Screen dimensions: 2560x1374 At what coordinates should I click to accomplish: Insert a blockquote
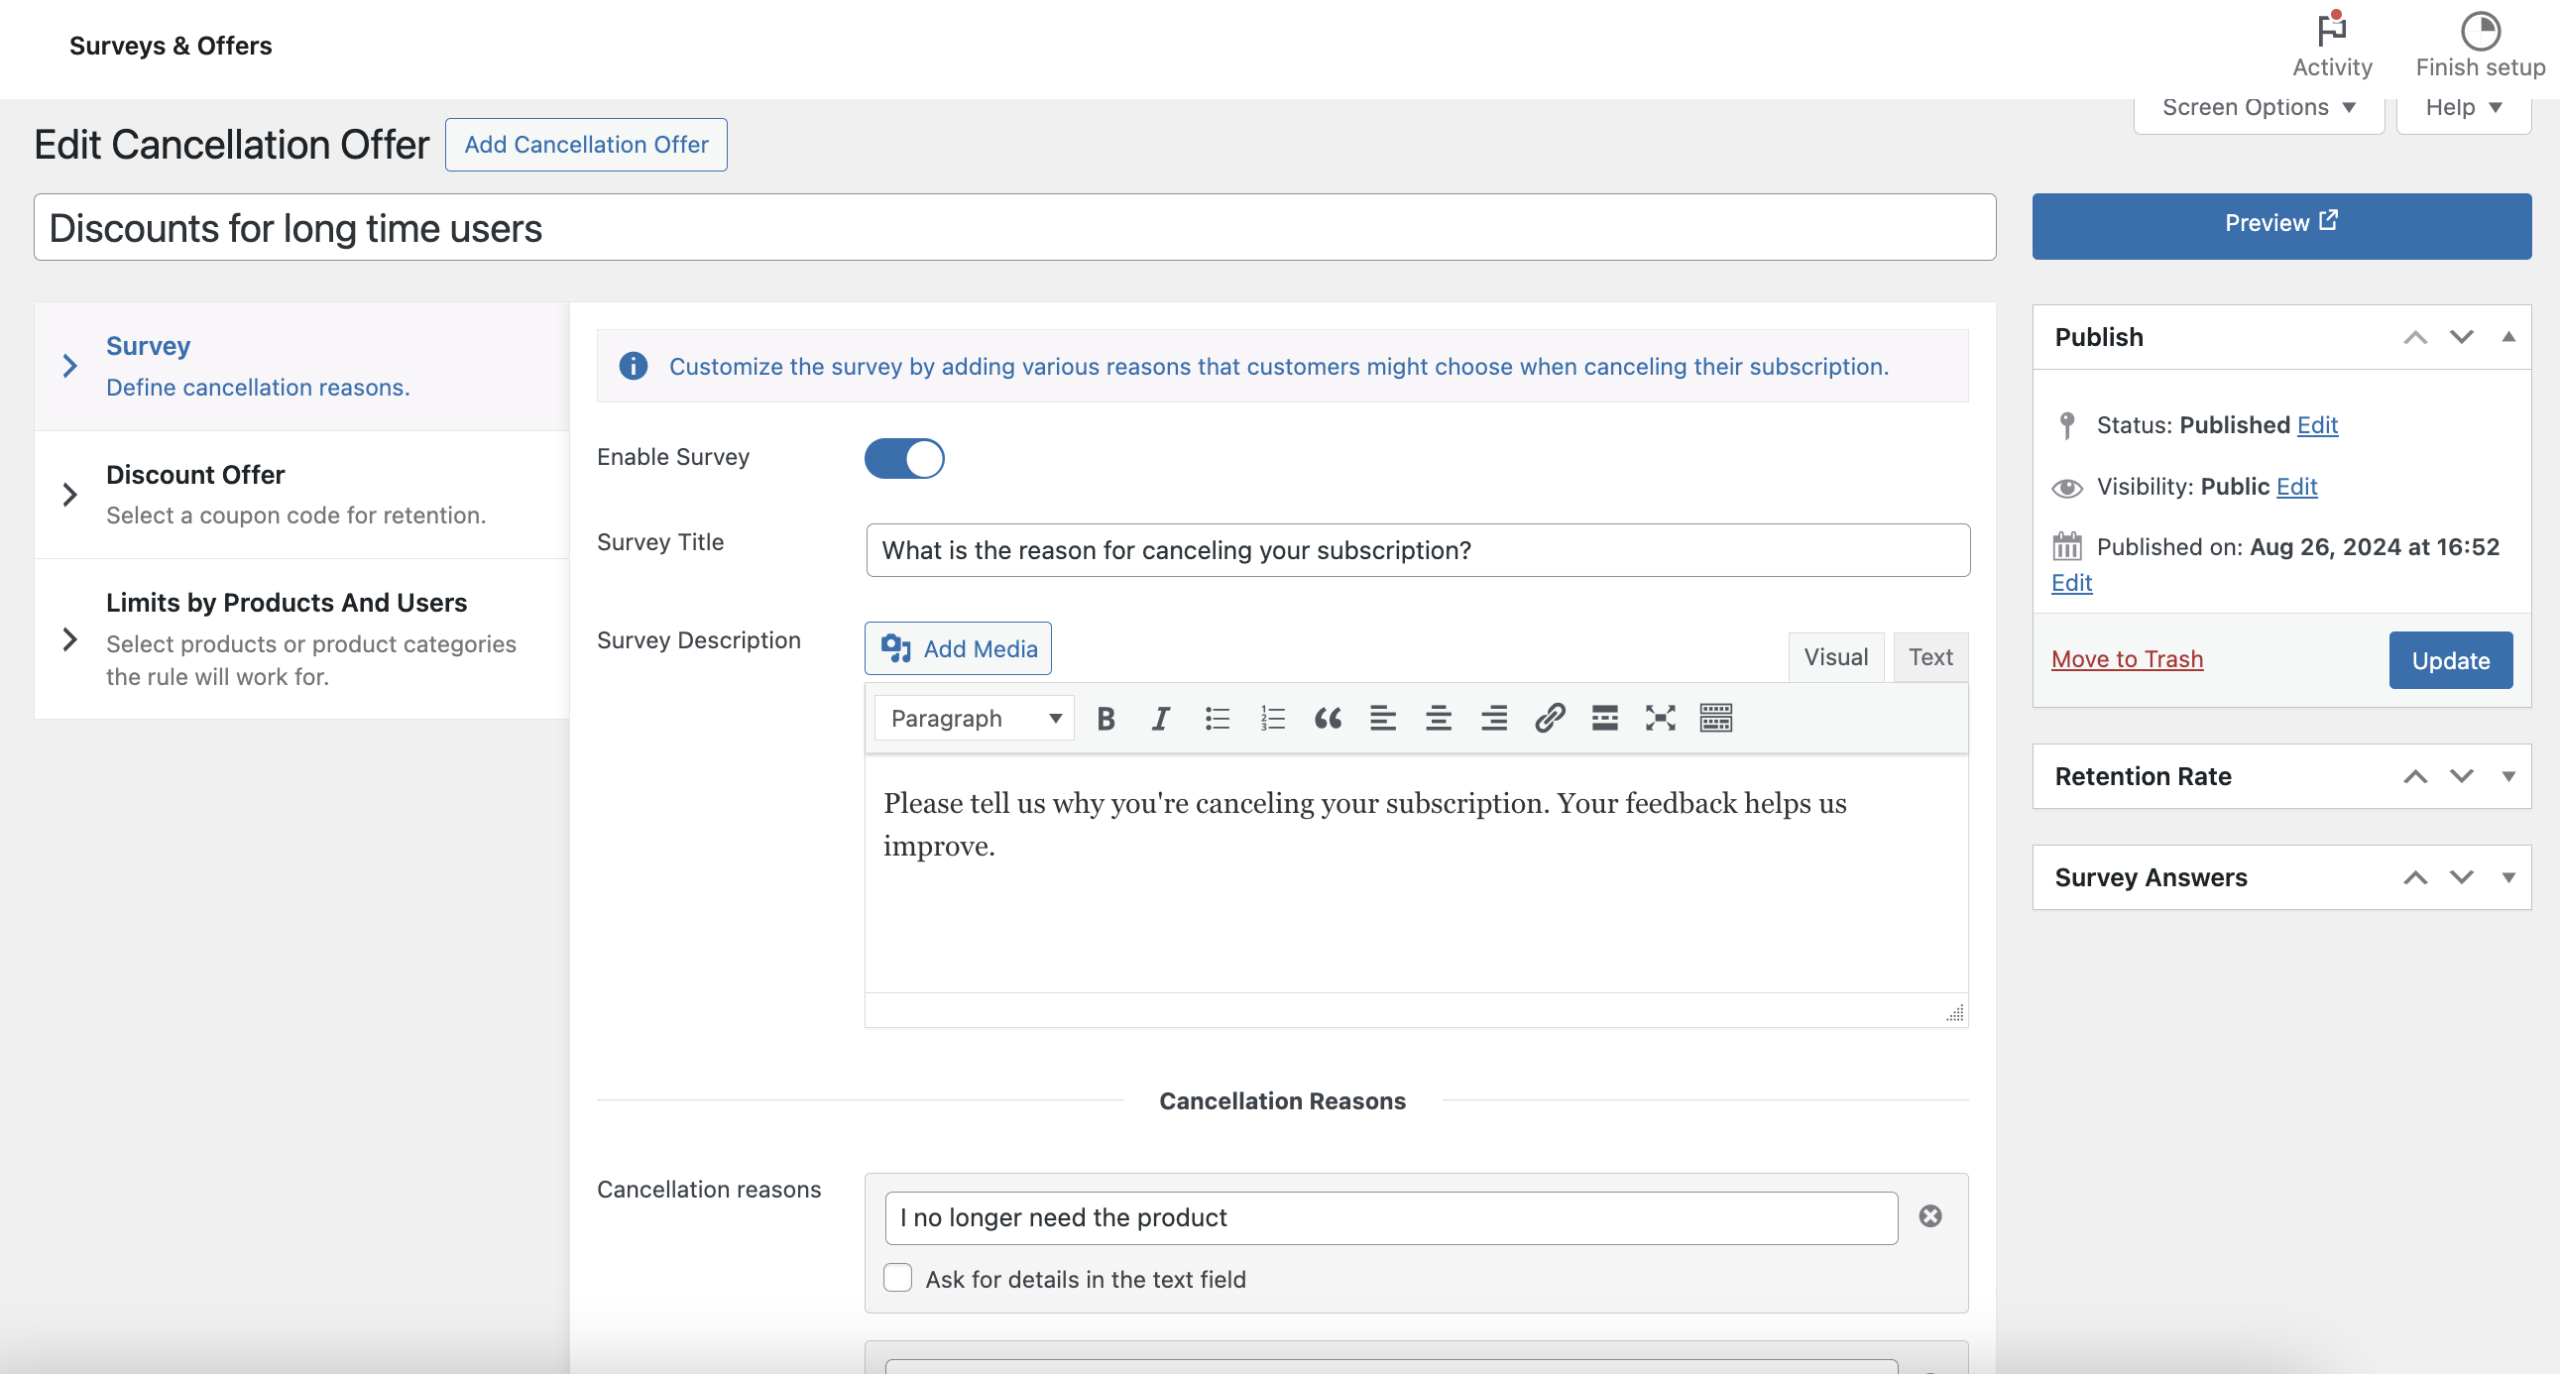pos(1328,718)
